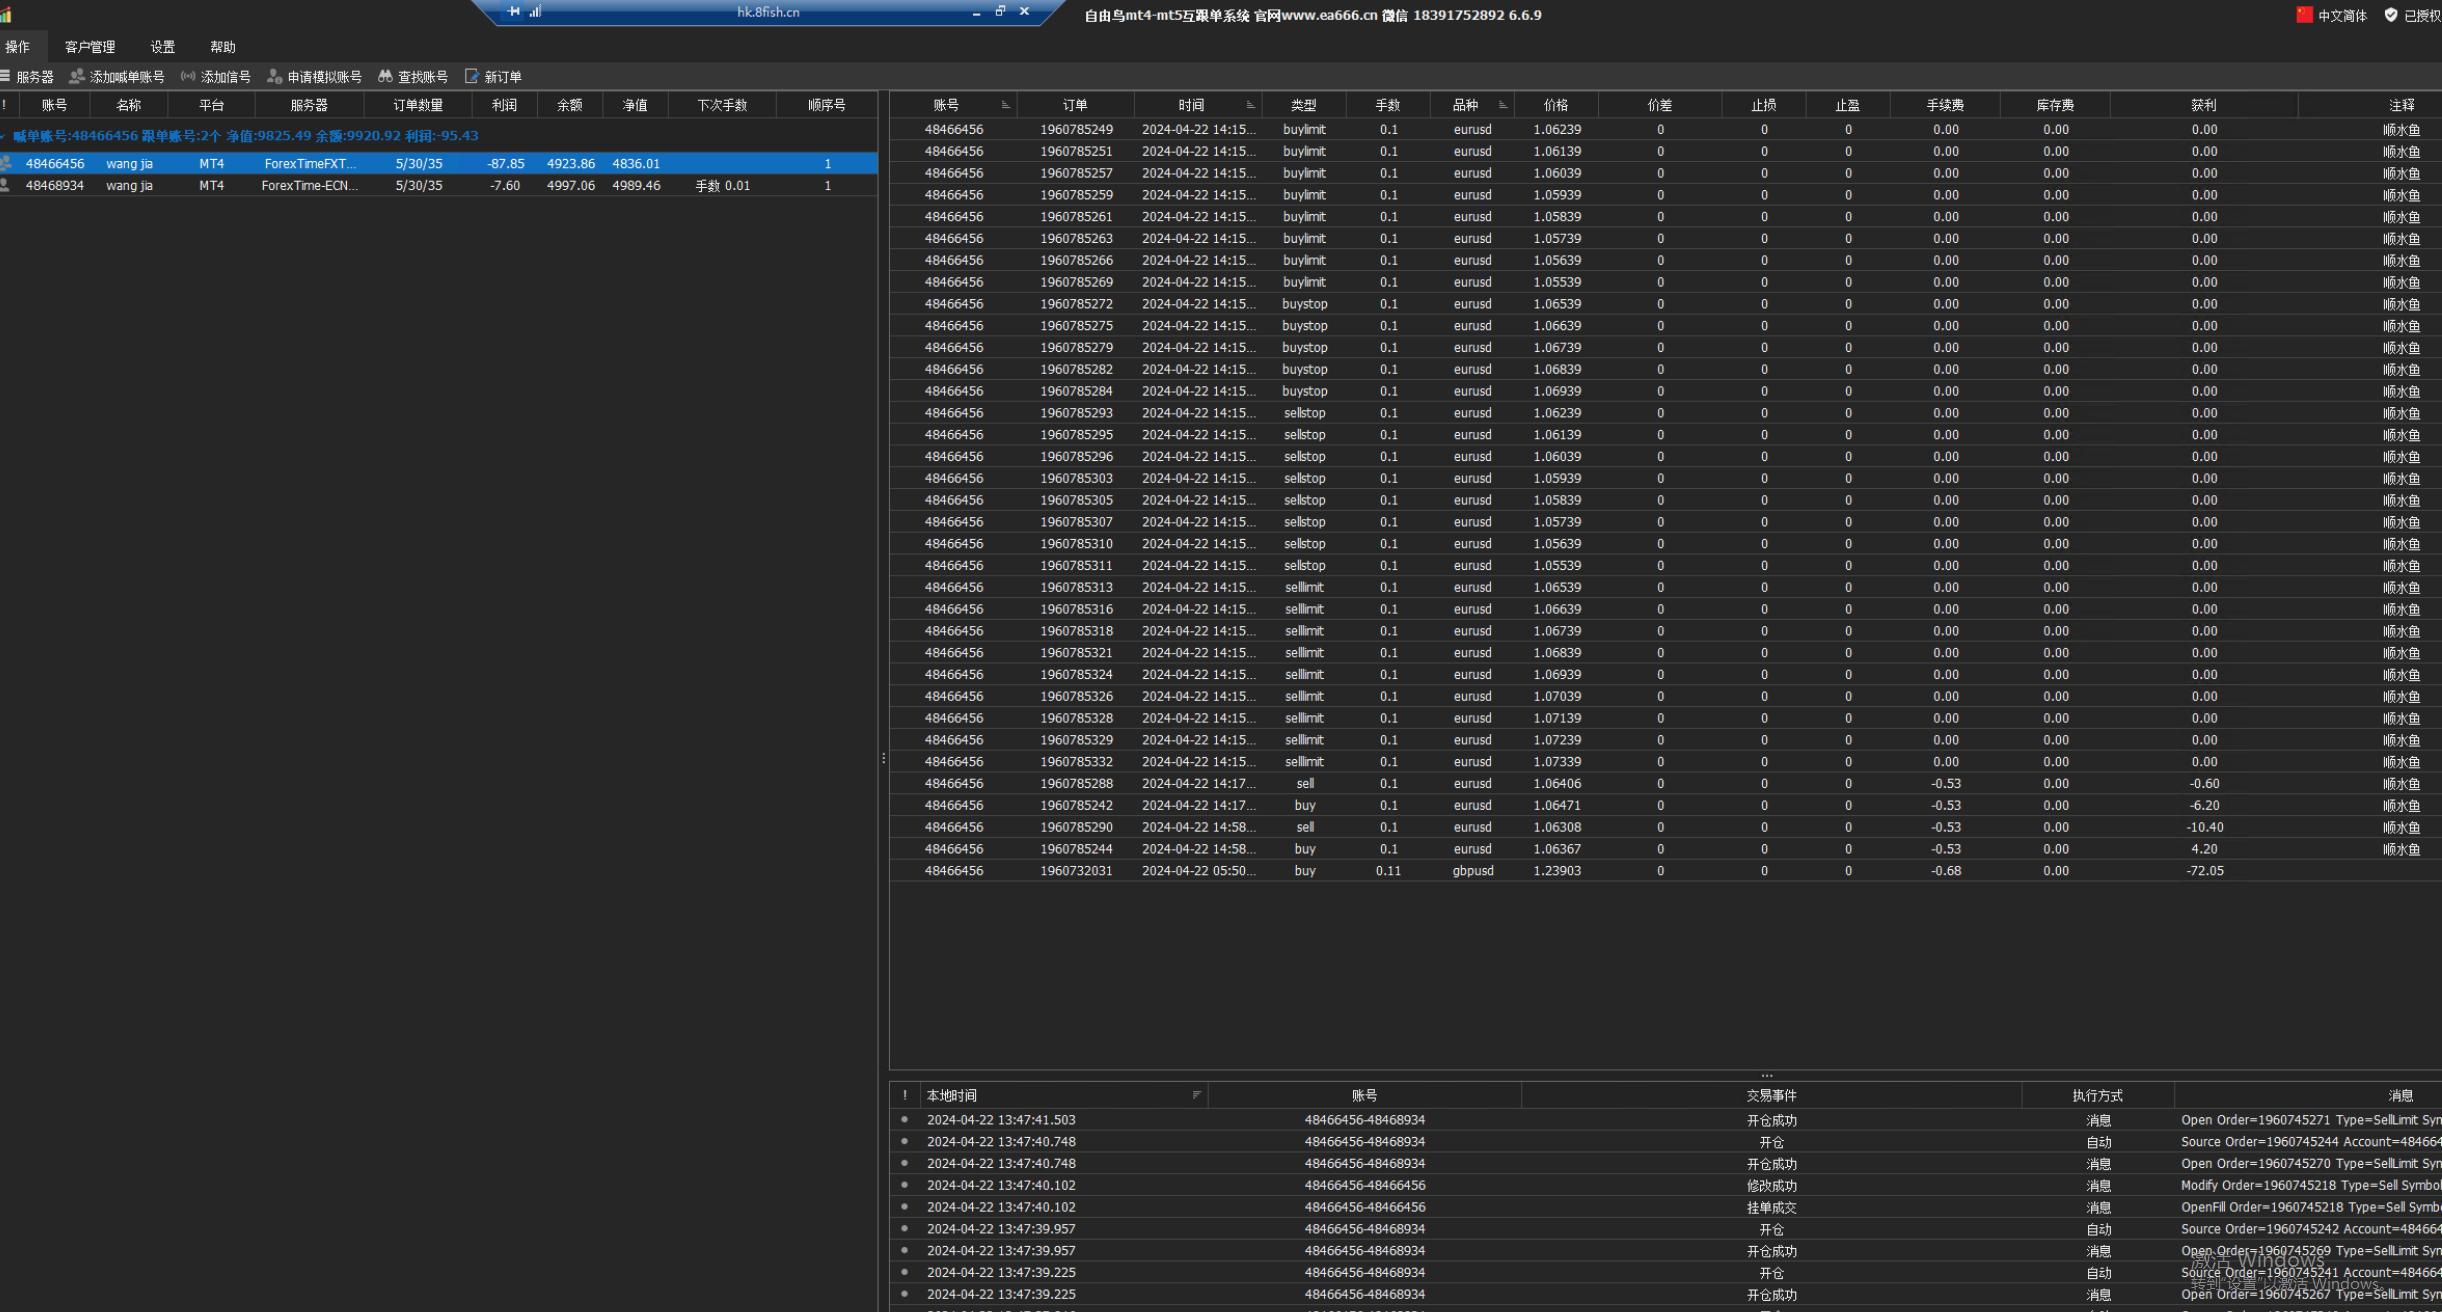Click the 添加喊单账号 users icon
The width and height of the screenshot is (2442, 1312).
(76, 76)
